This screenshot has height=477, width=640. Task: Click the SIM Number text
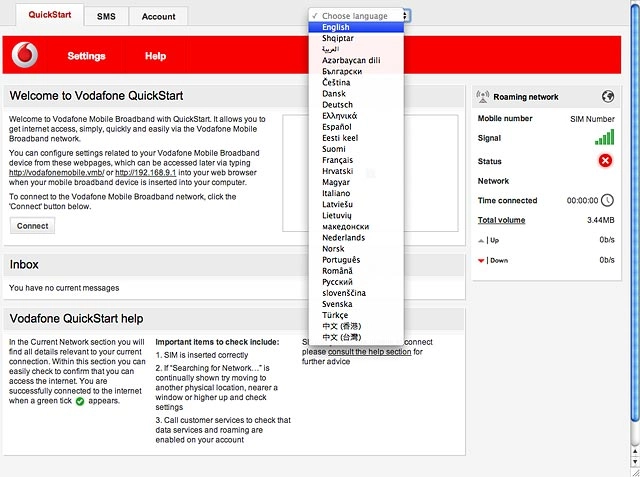click(x=592, y=119)
